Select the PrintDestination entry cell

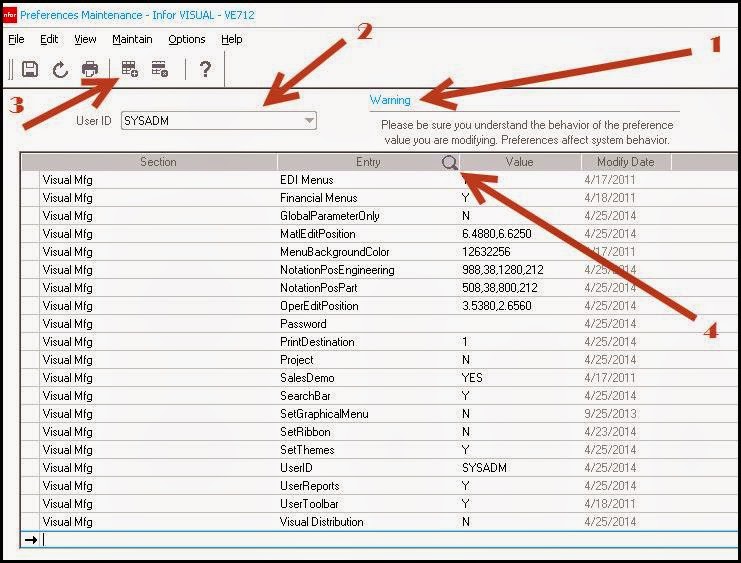[x=368, y=342]
